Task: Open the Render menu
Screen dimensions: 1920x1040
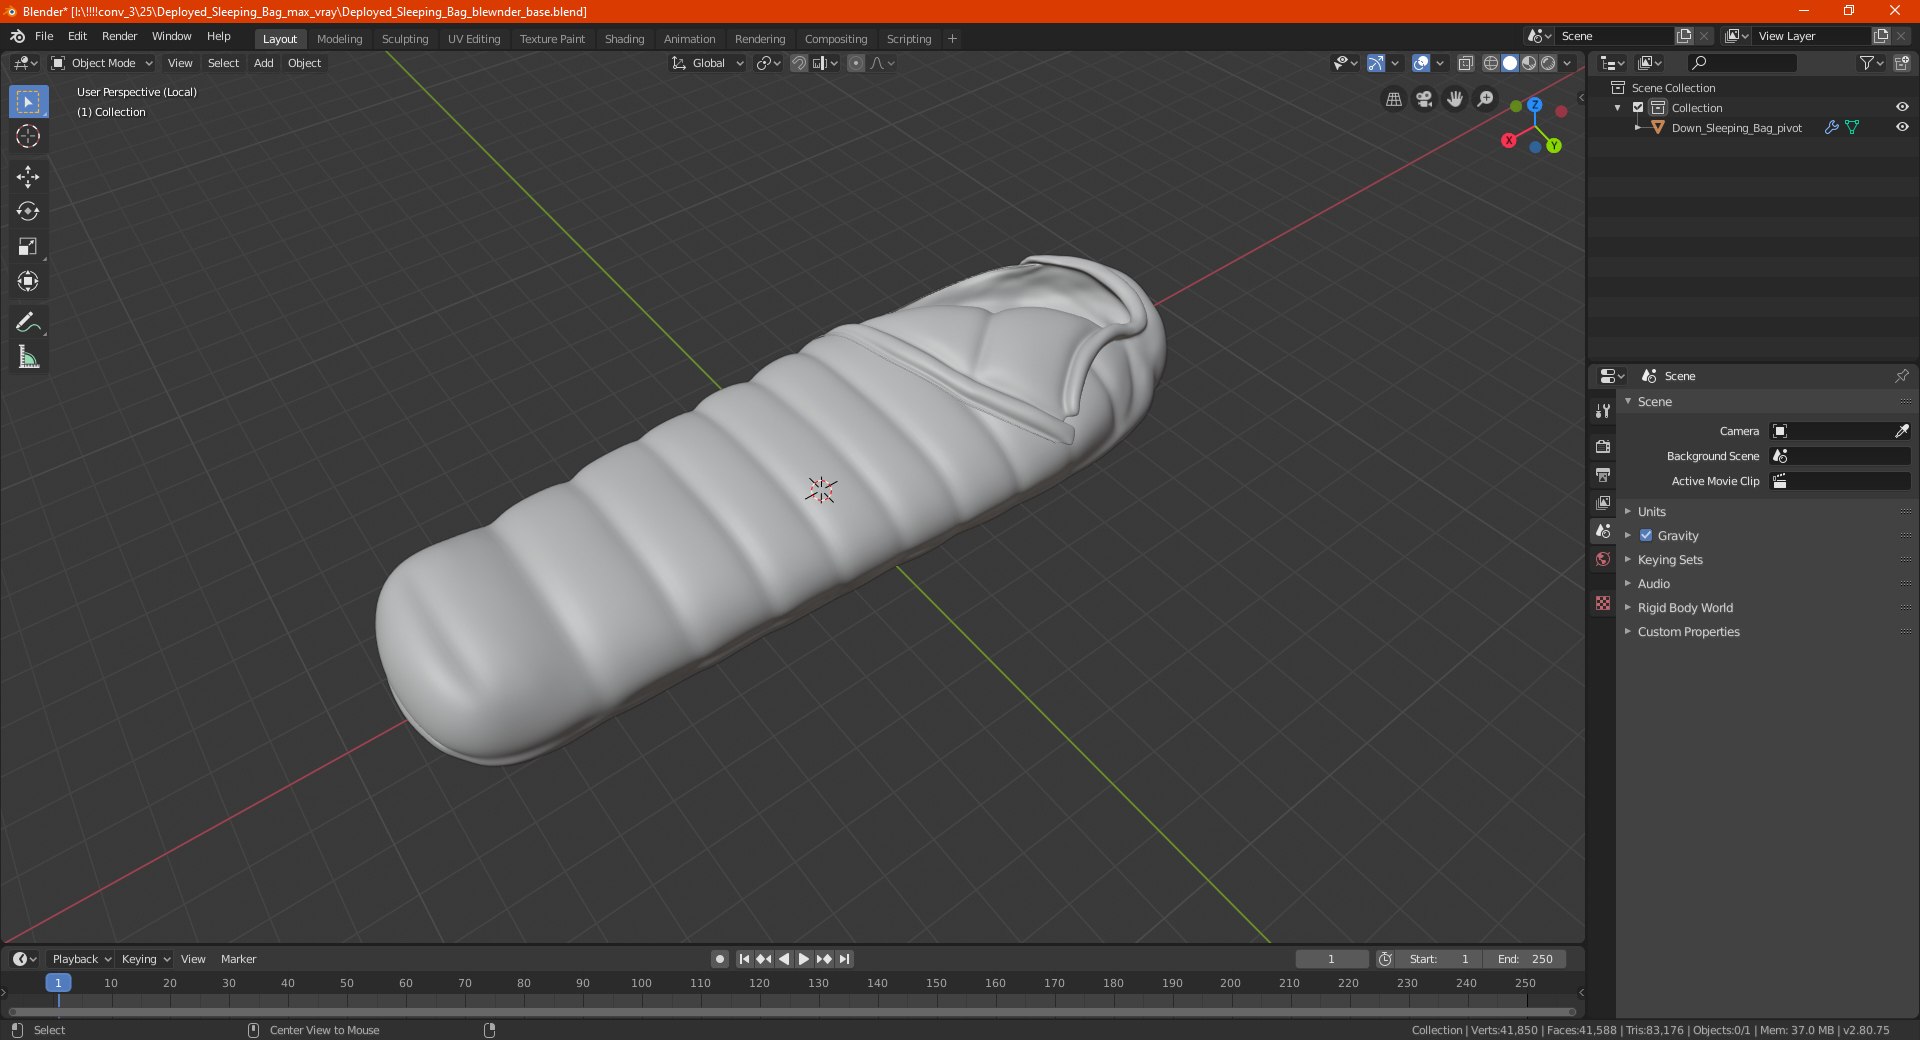Action: (119, 36)
